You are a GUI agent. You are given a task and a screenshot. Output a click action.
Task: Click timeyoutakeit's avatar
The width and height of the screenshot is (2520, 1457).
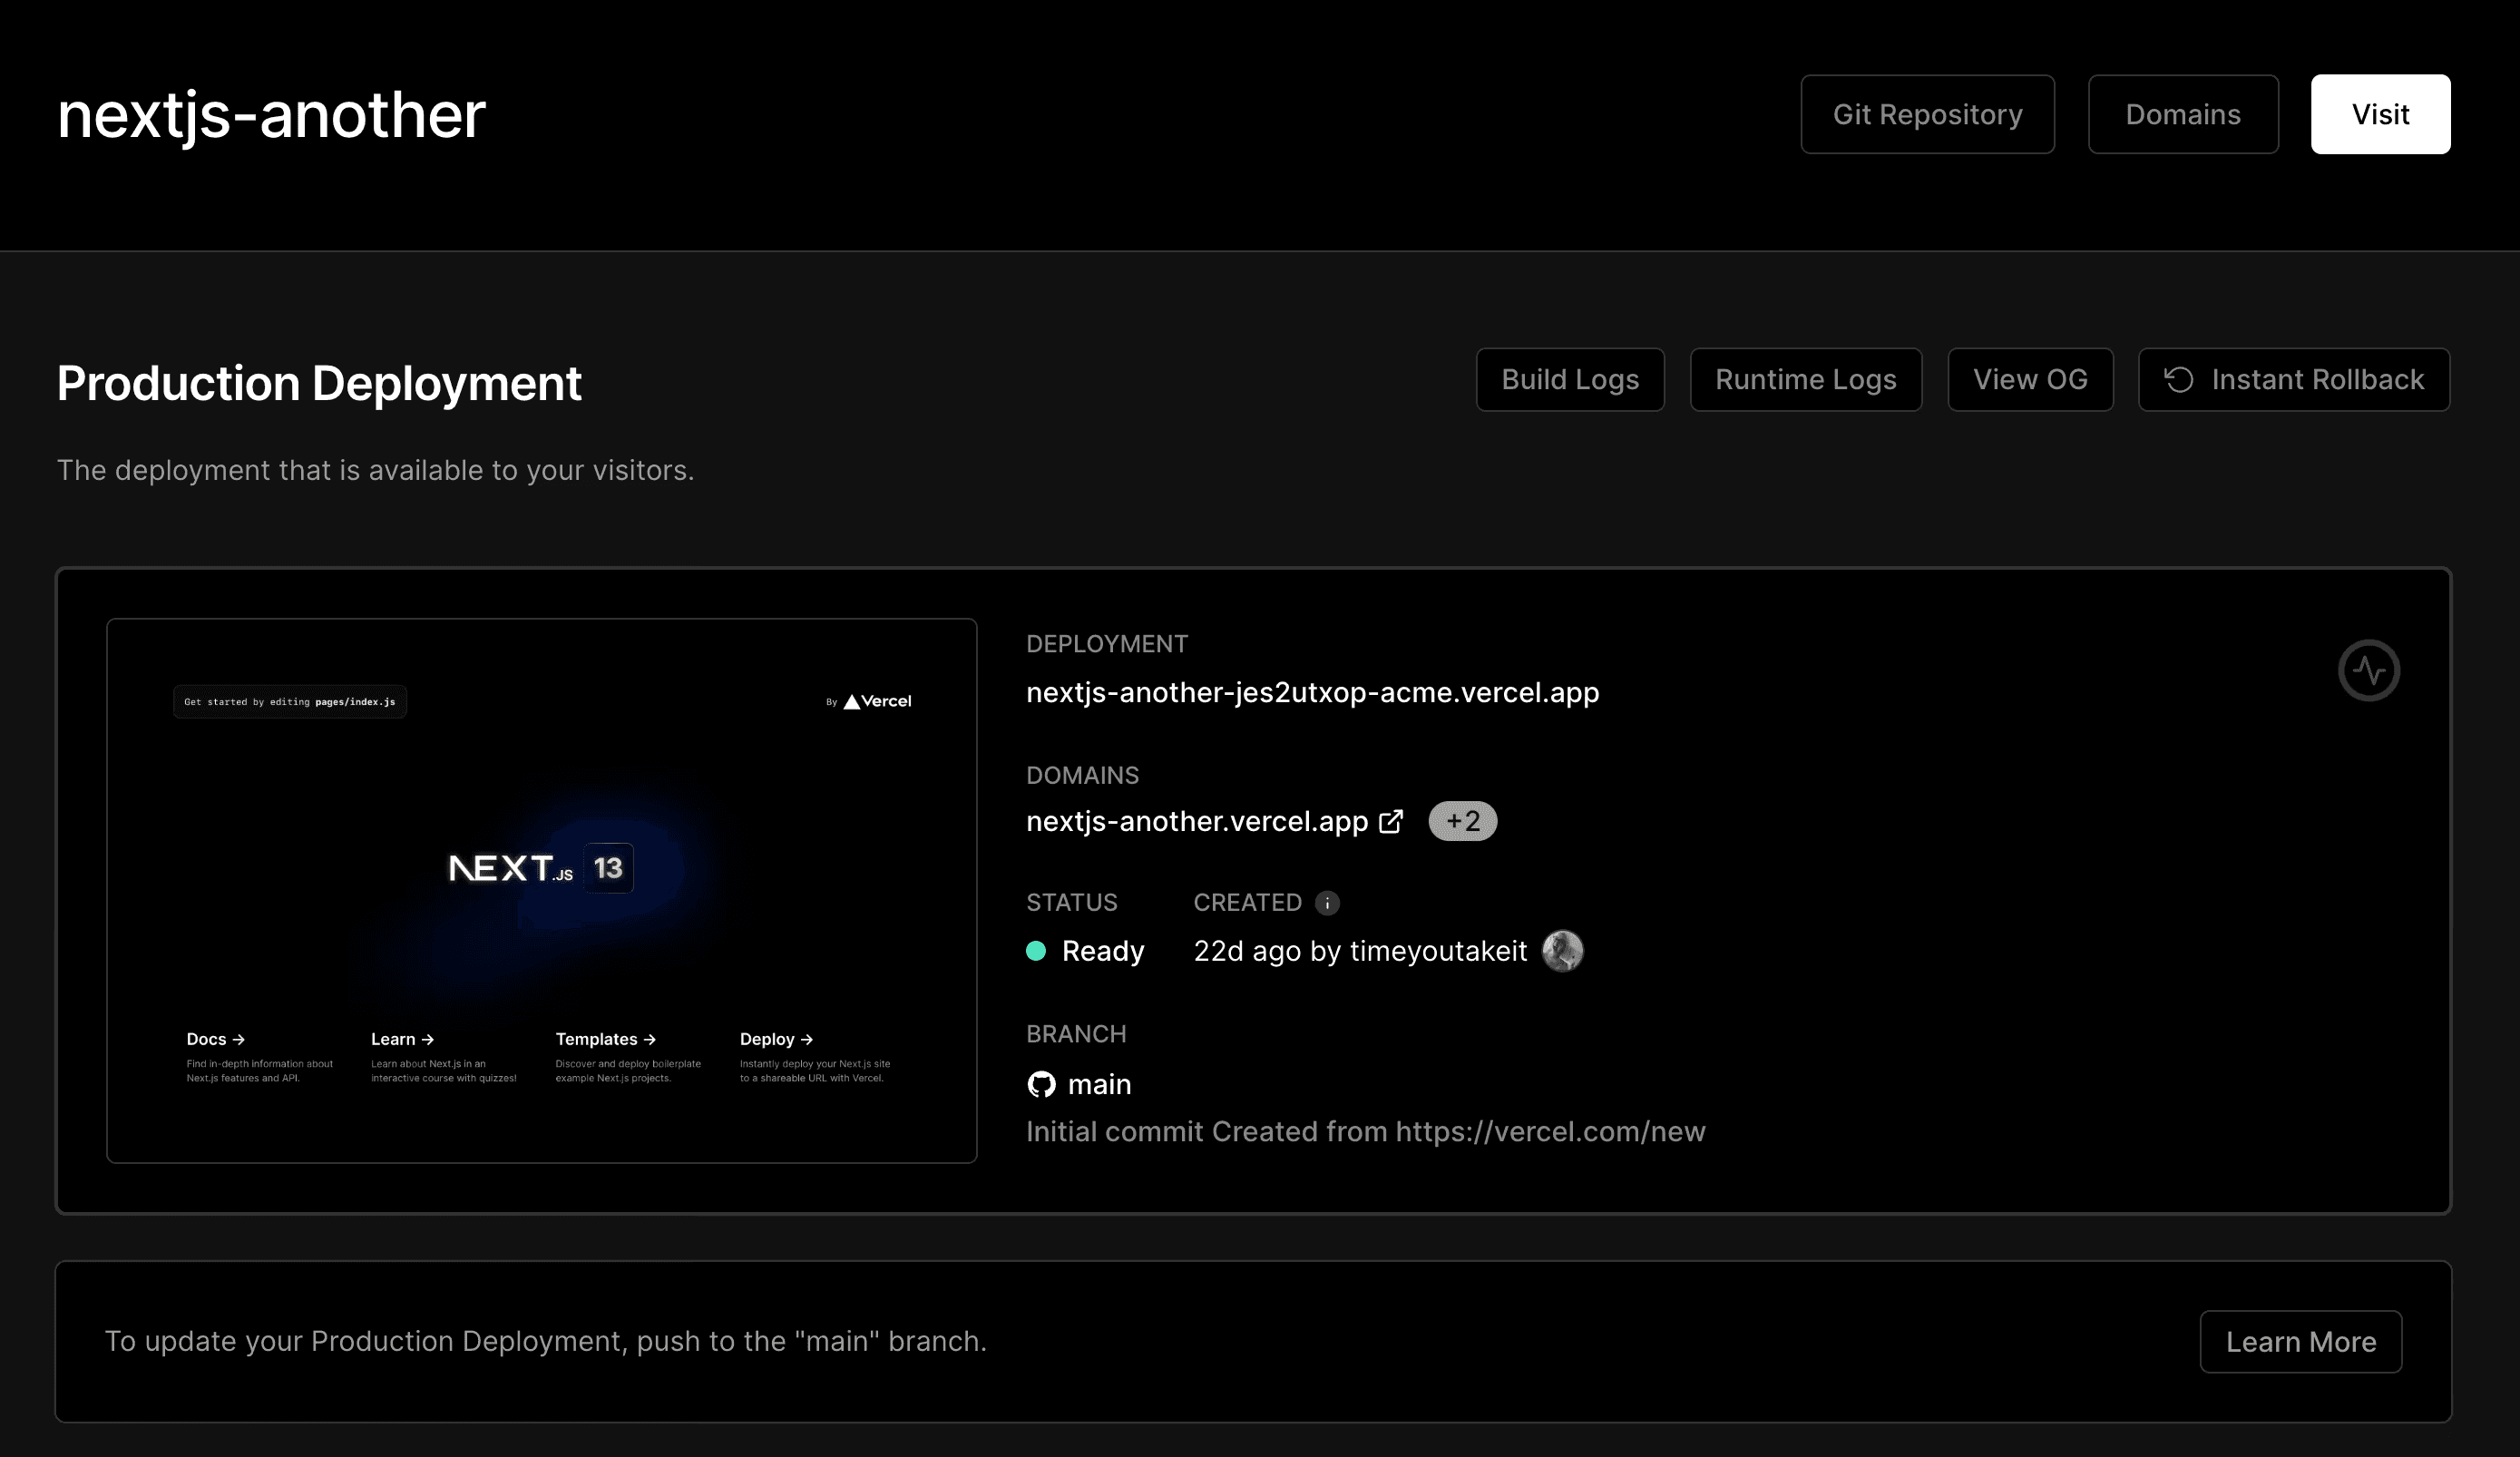pyautogui.click(x=1564, y=950)
